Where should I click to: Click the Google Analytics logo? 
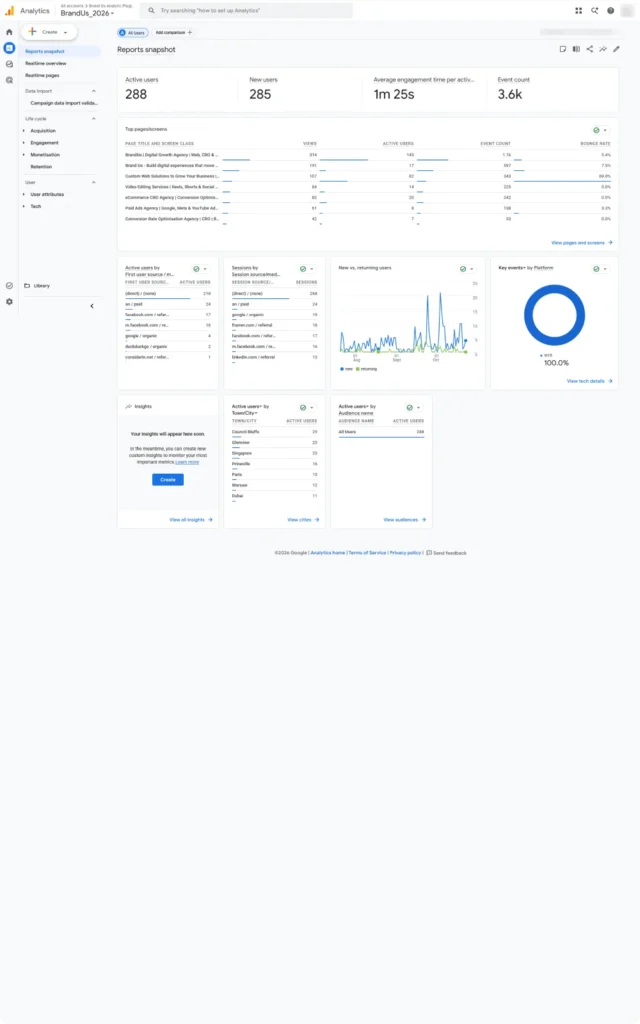point(9,10)
